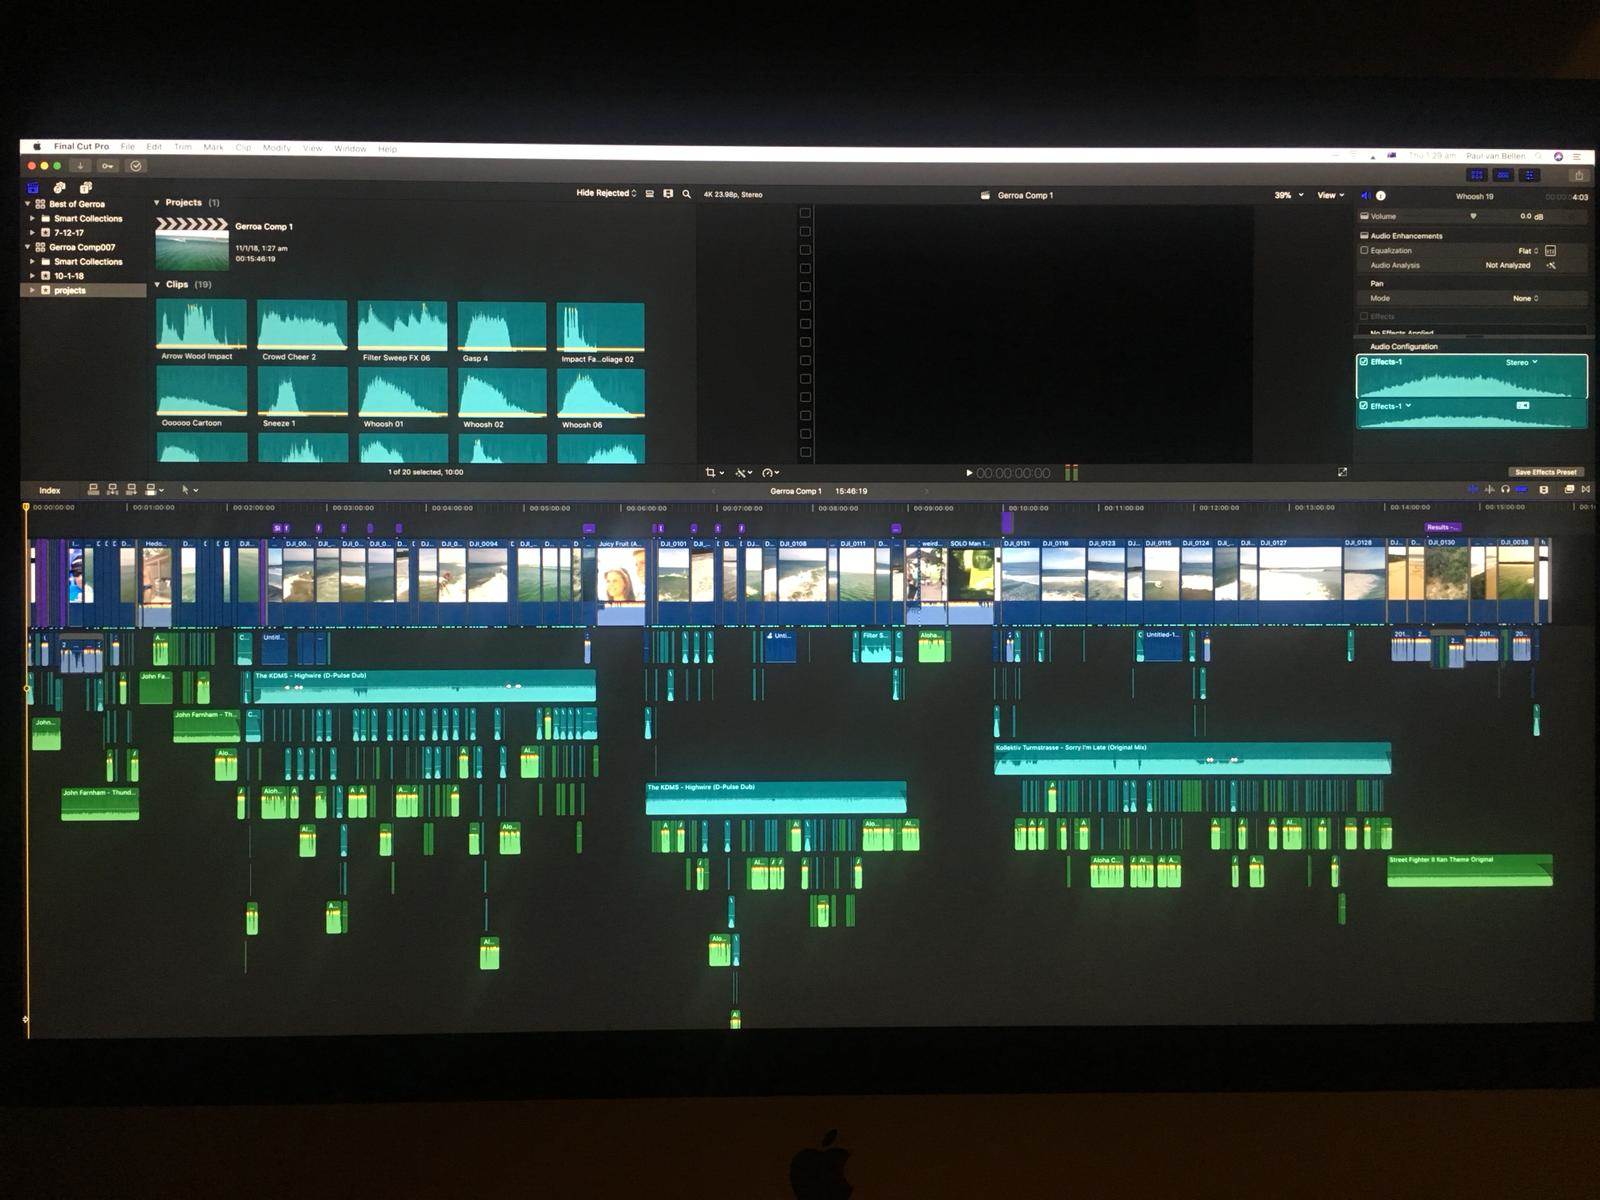Select the Crowd Cheer 2 clip thumbnail
1600x1200 pixels.
pos(302,325)
